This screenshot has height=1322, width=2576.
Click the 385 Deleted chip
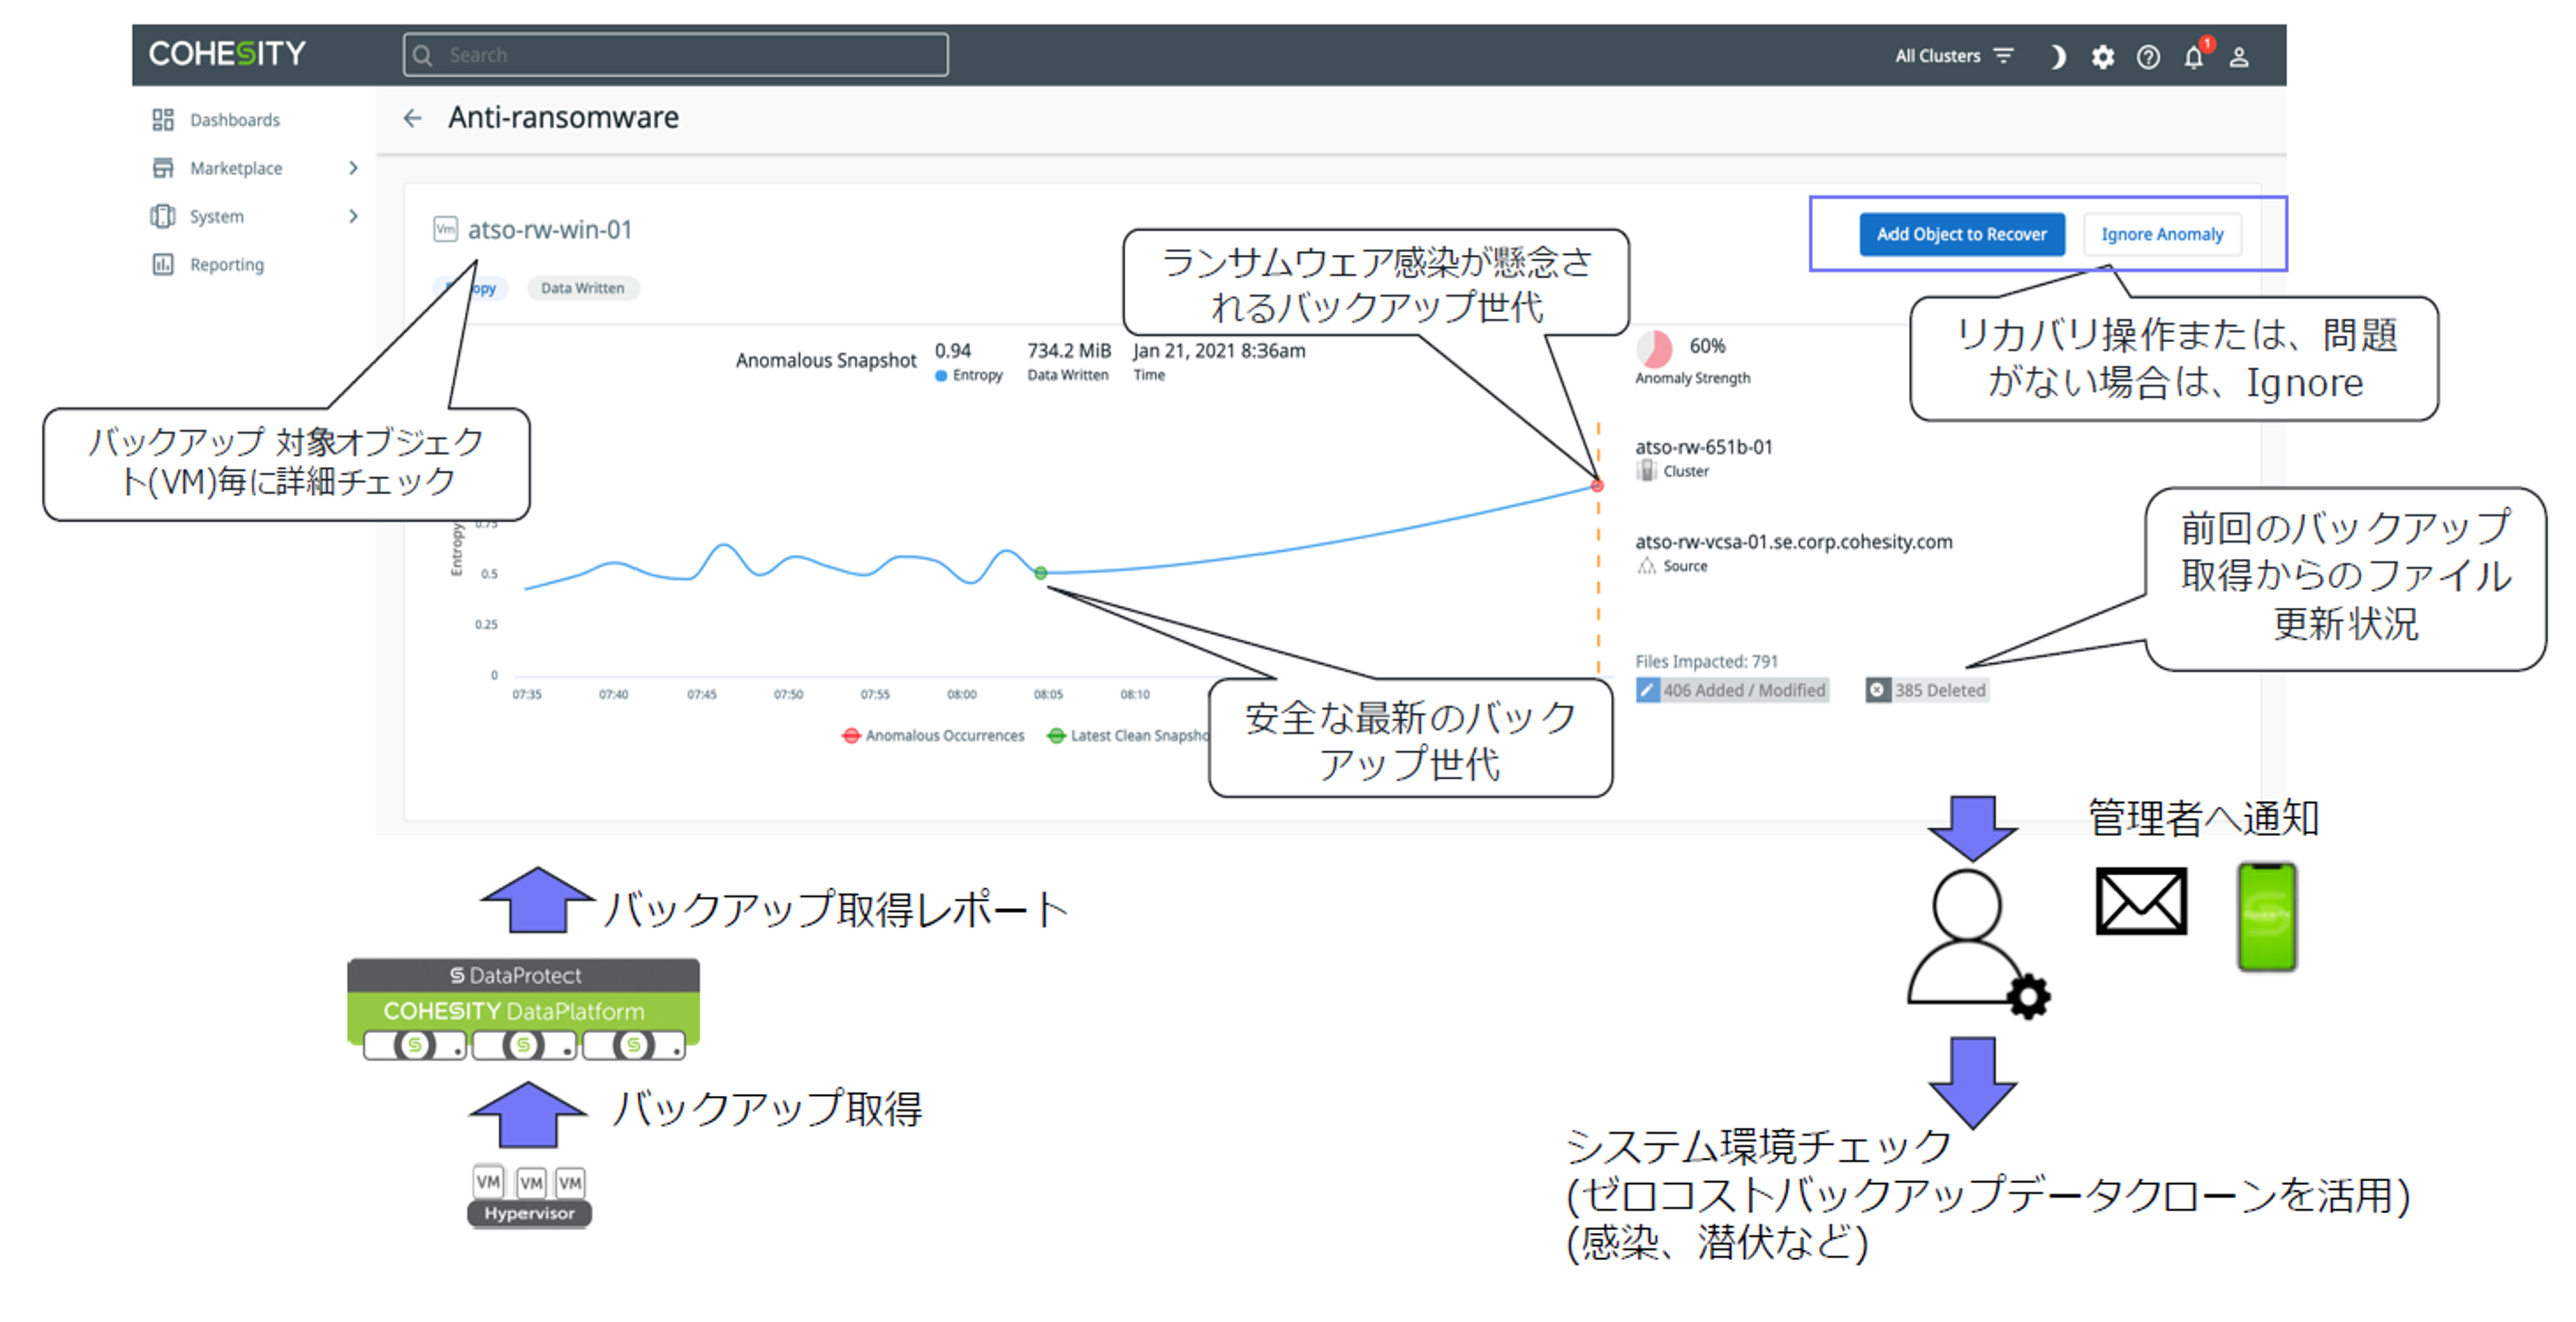pyautogui.click(x=1927, y=690)
